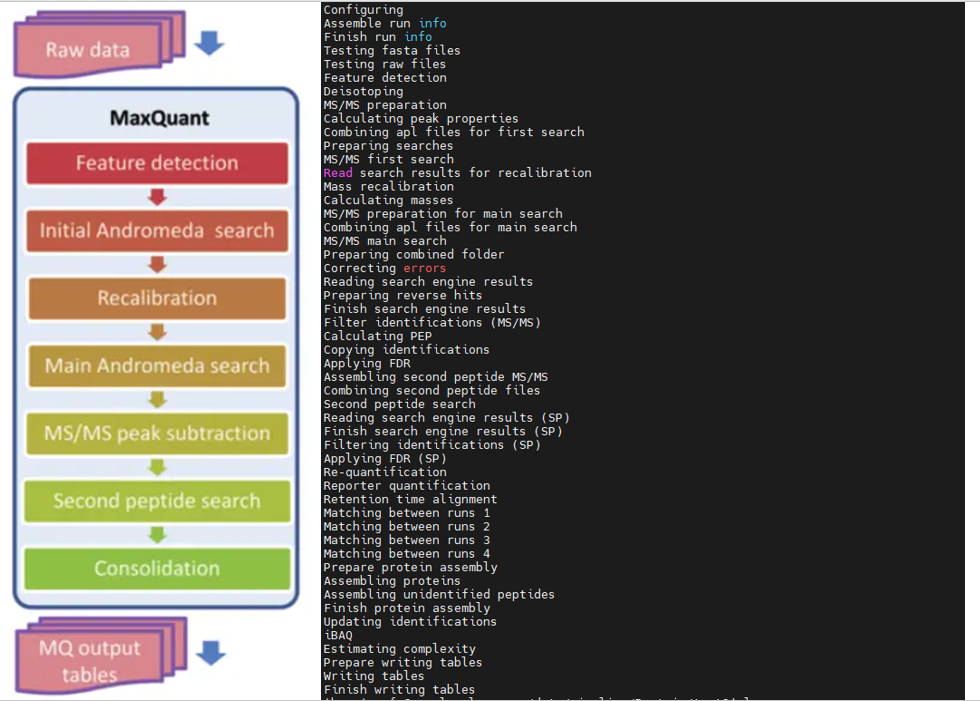Select the Initial Andromeda search box
The image size is (980, 701).
tap(157, 231)
